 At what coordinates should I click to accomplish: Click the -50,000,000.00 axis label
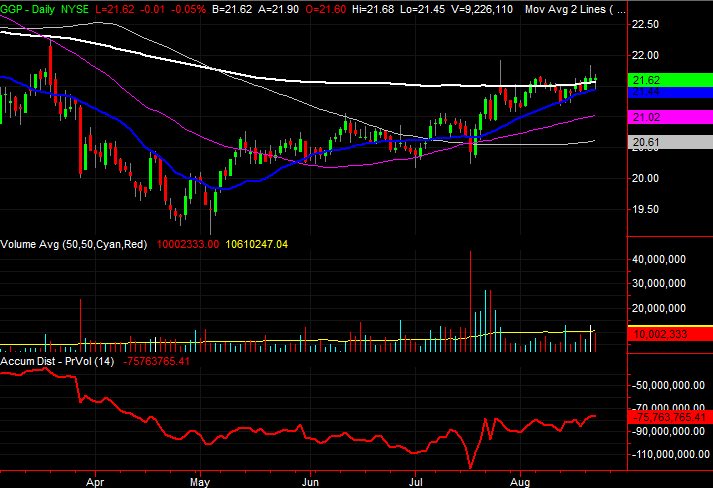click(x=668, y=385)
